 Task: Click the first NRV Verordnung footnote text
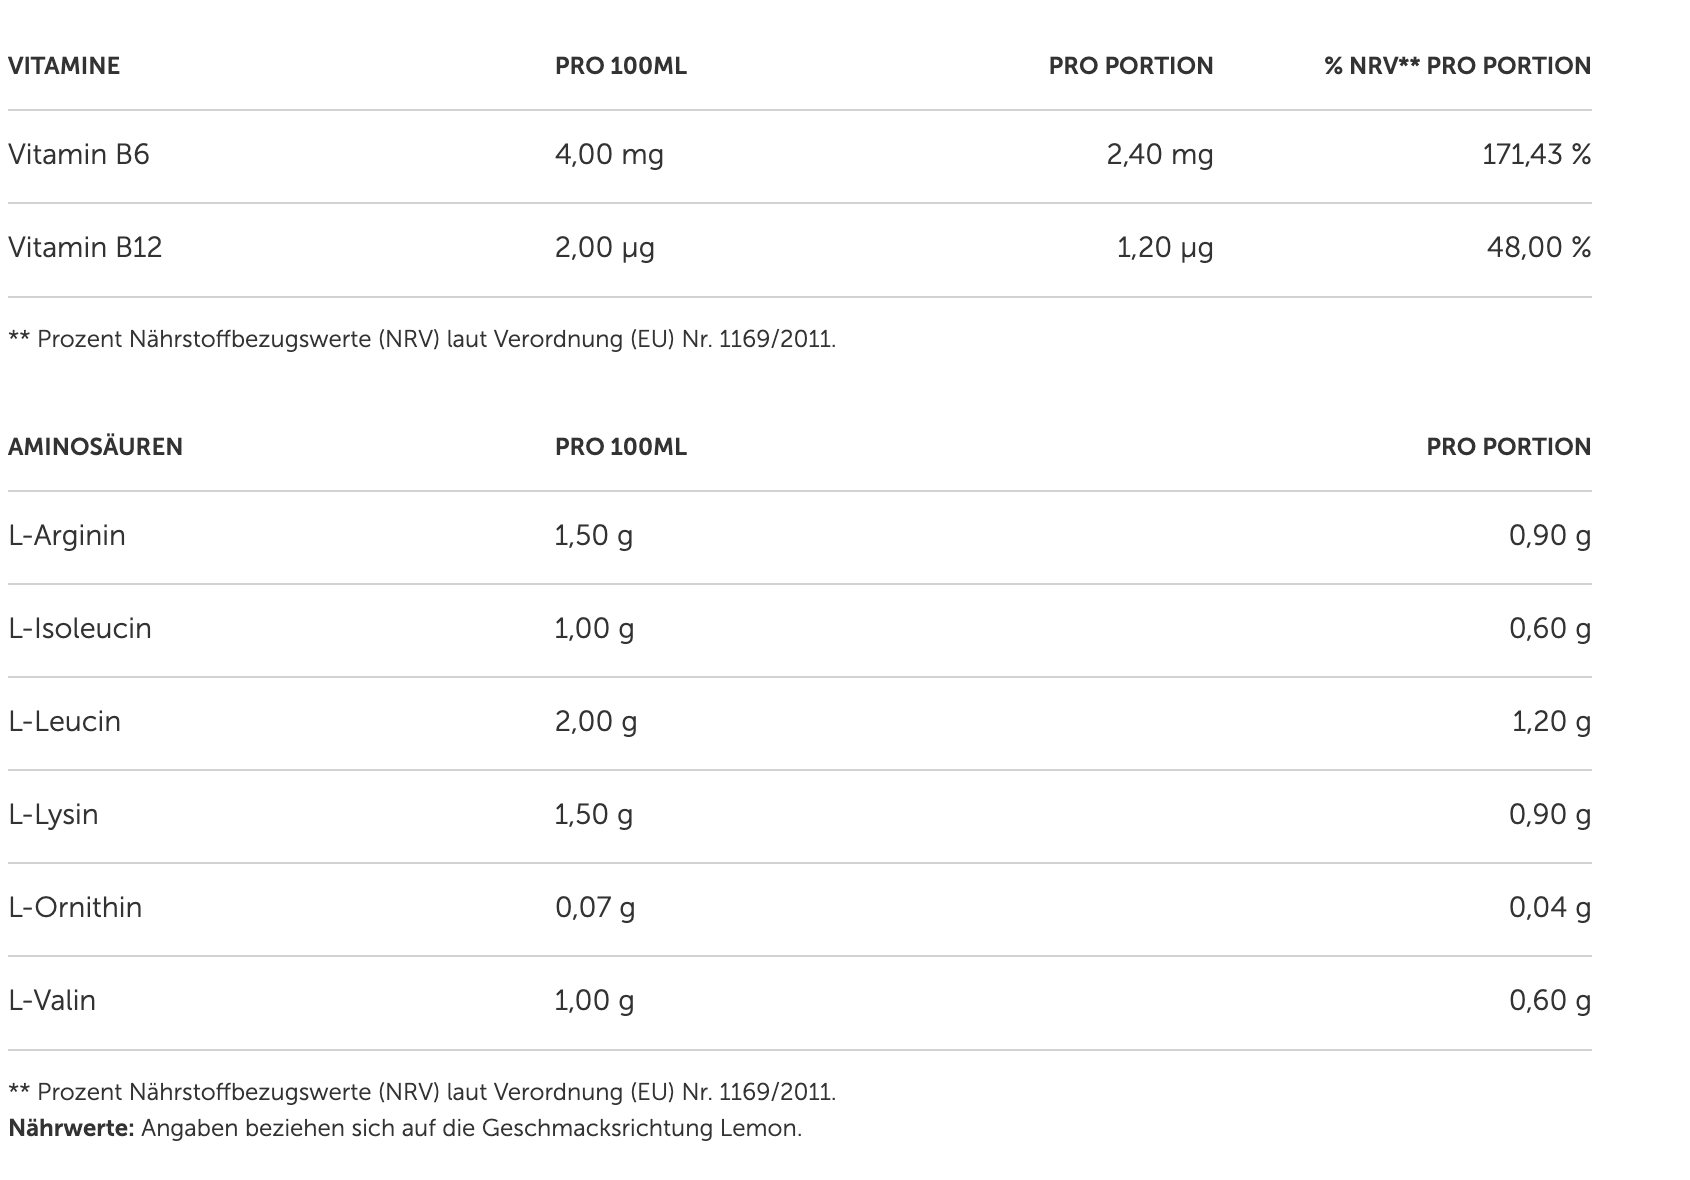tap(422, 339)
